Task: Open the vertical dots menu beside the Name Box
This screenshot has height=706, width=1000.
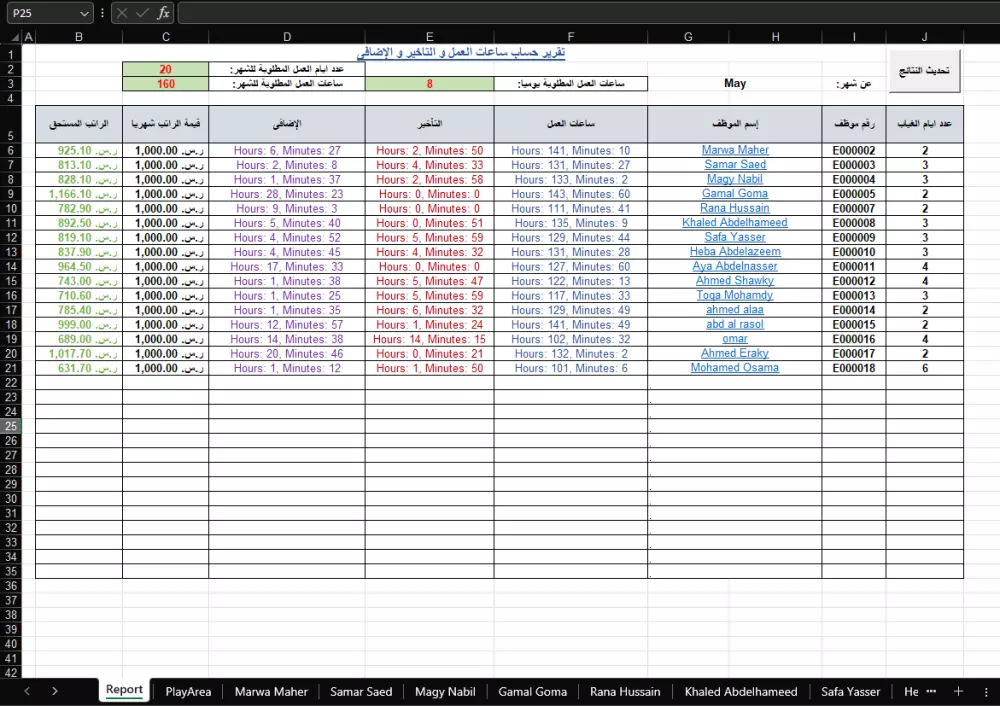Action: (104, 13)
